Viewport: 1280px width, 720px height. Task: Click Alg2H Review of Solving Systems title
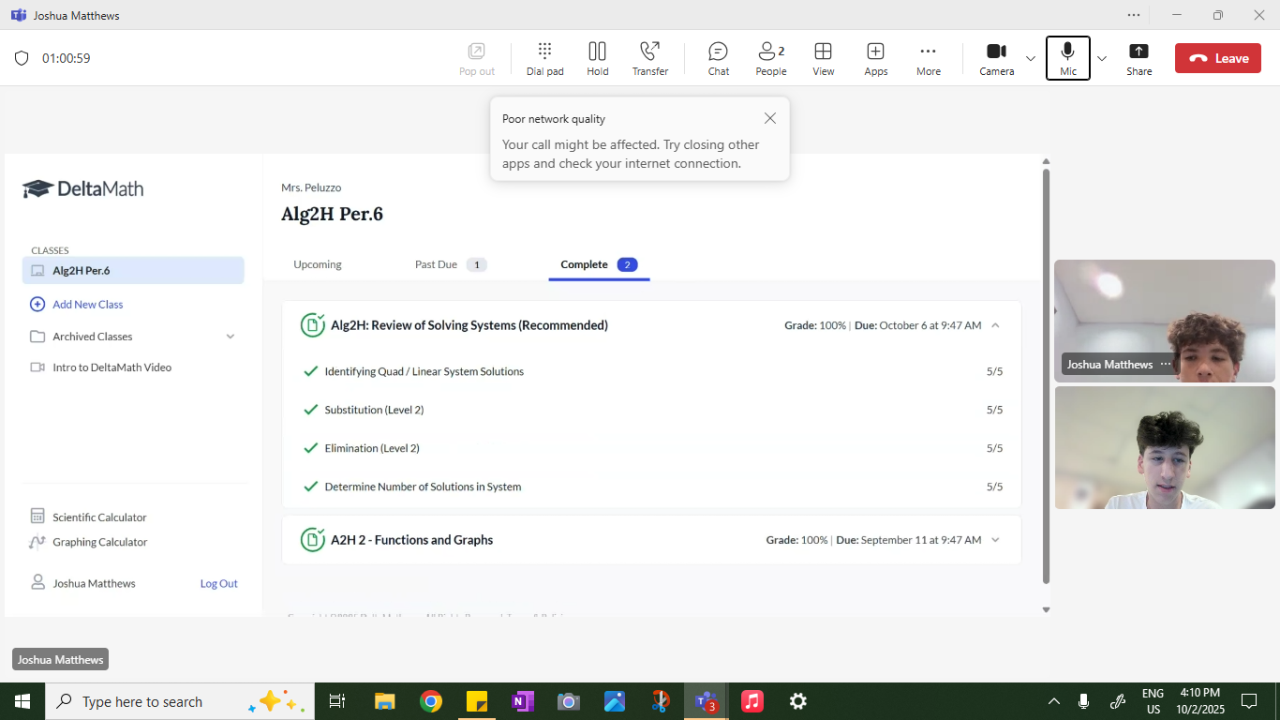(x=469, y=325)
